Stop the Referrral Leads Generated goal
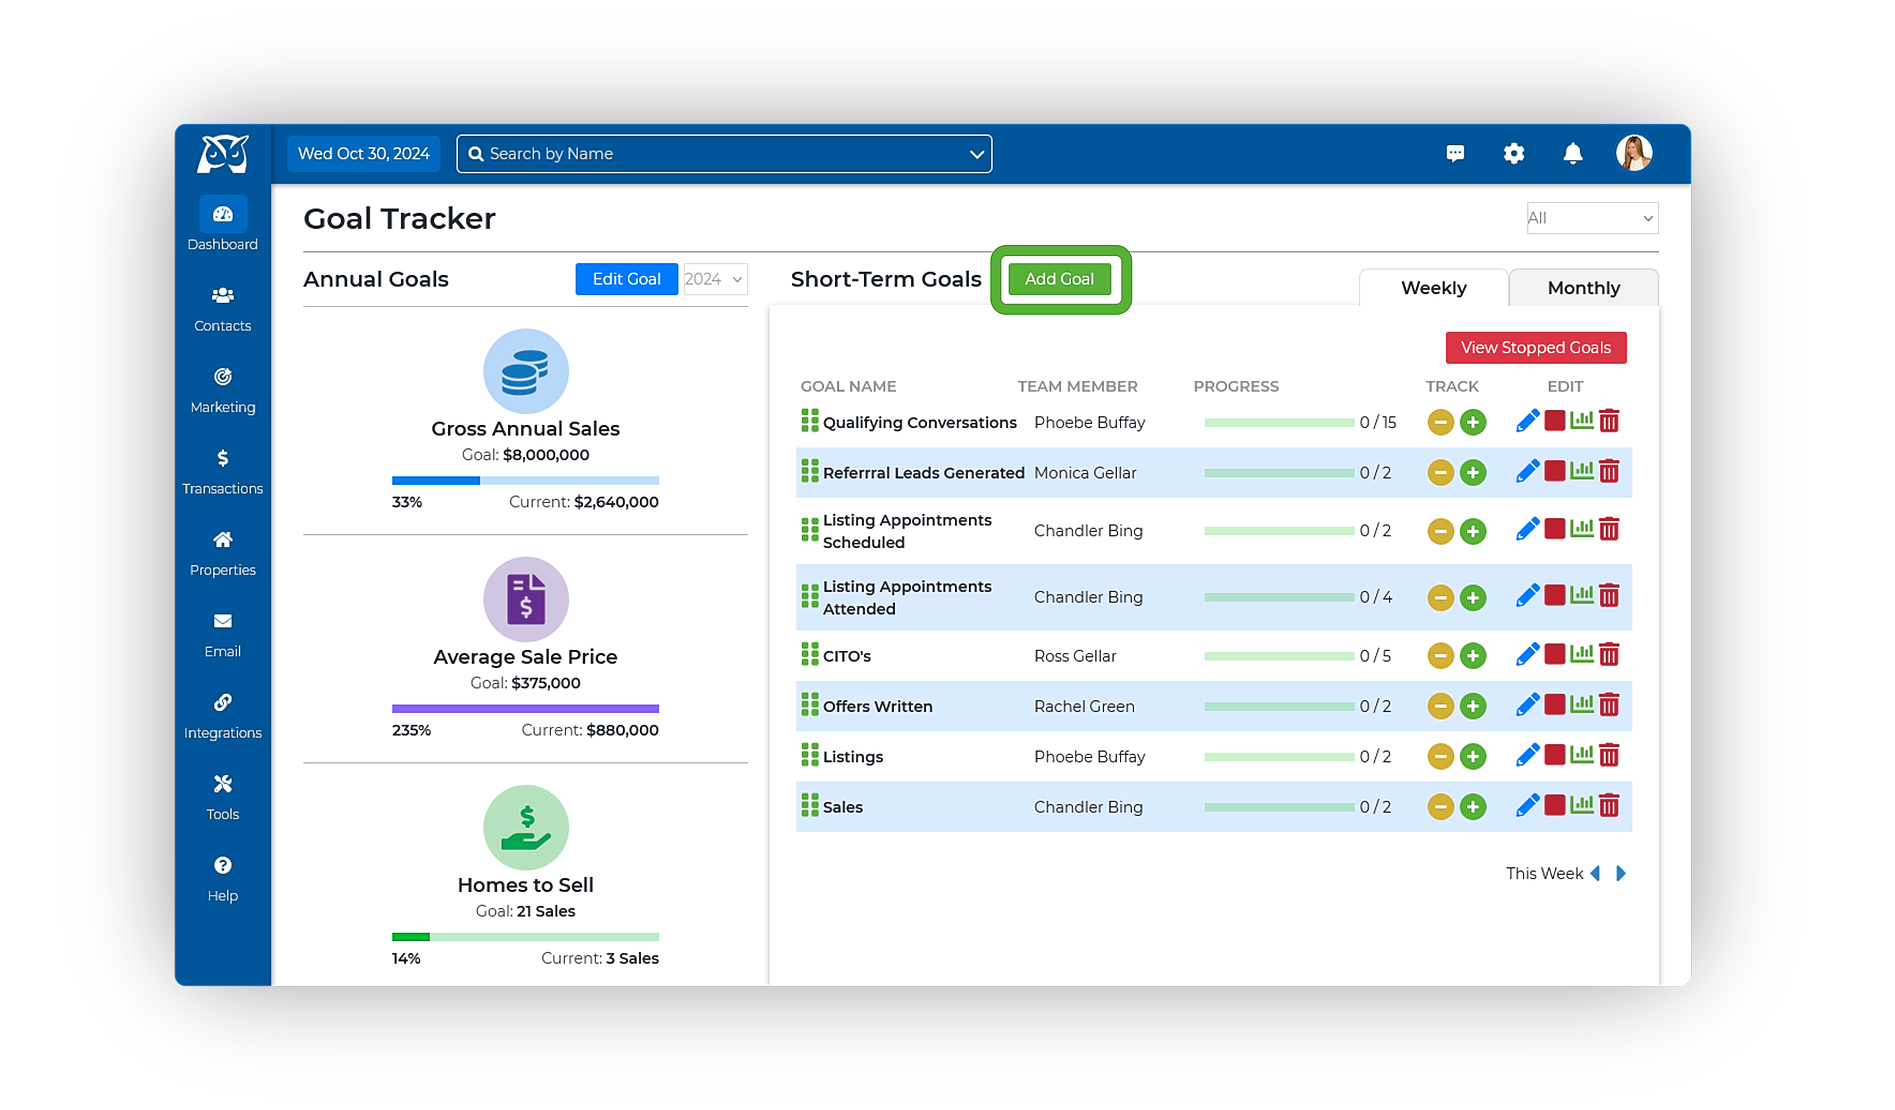Image resolution: width=1895 pixels, height=1110 pixels. pos(1554,471)
